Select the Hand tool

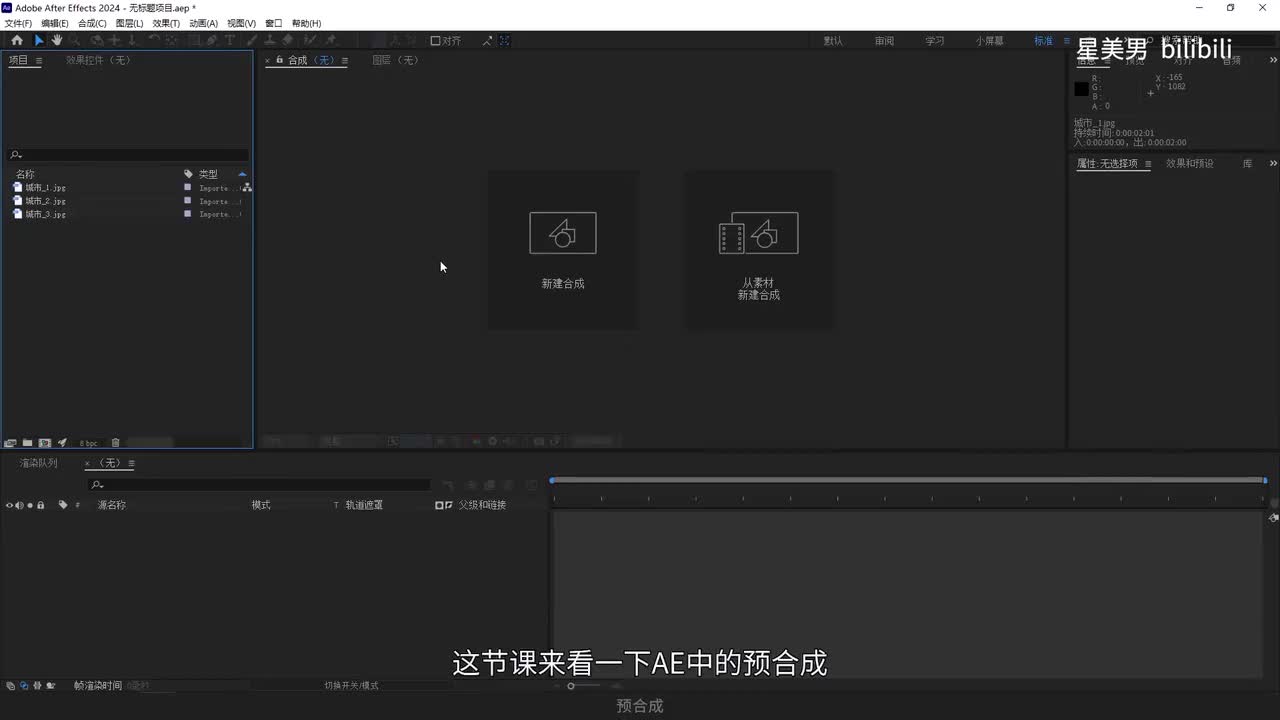[x=57, y=40]
